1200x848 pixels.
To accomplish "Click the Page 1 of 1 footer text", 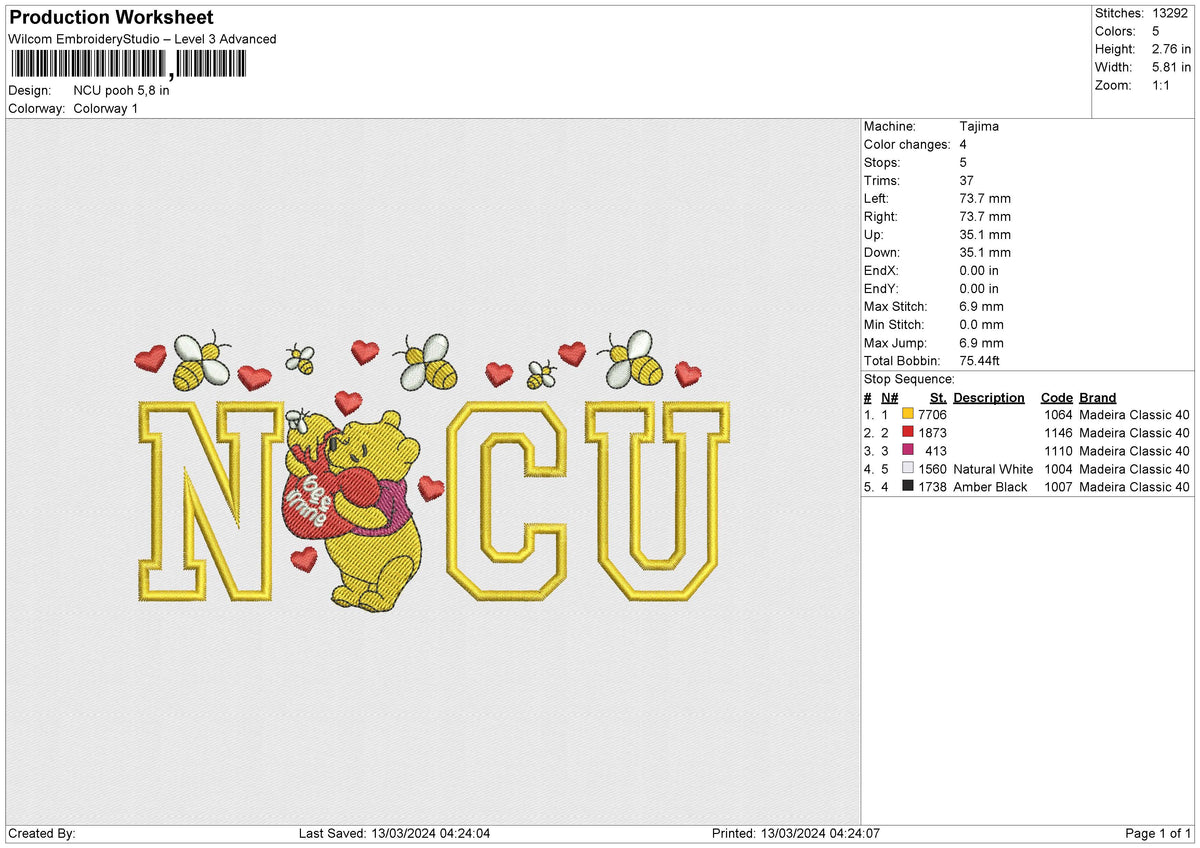I will pyautogui.click(x=1158, y=833).
